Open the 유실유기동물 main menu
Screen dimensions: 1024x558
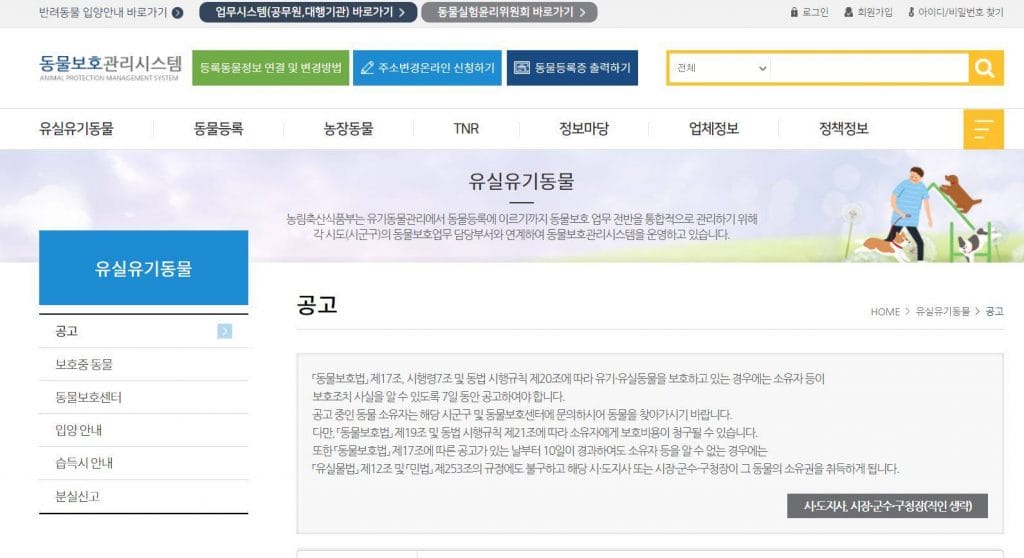click(x=76, y=129)
